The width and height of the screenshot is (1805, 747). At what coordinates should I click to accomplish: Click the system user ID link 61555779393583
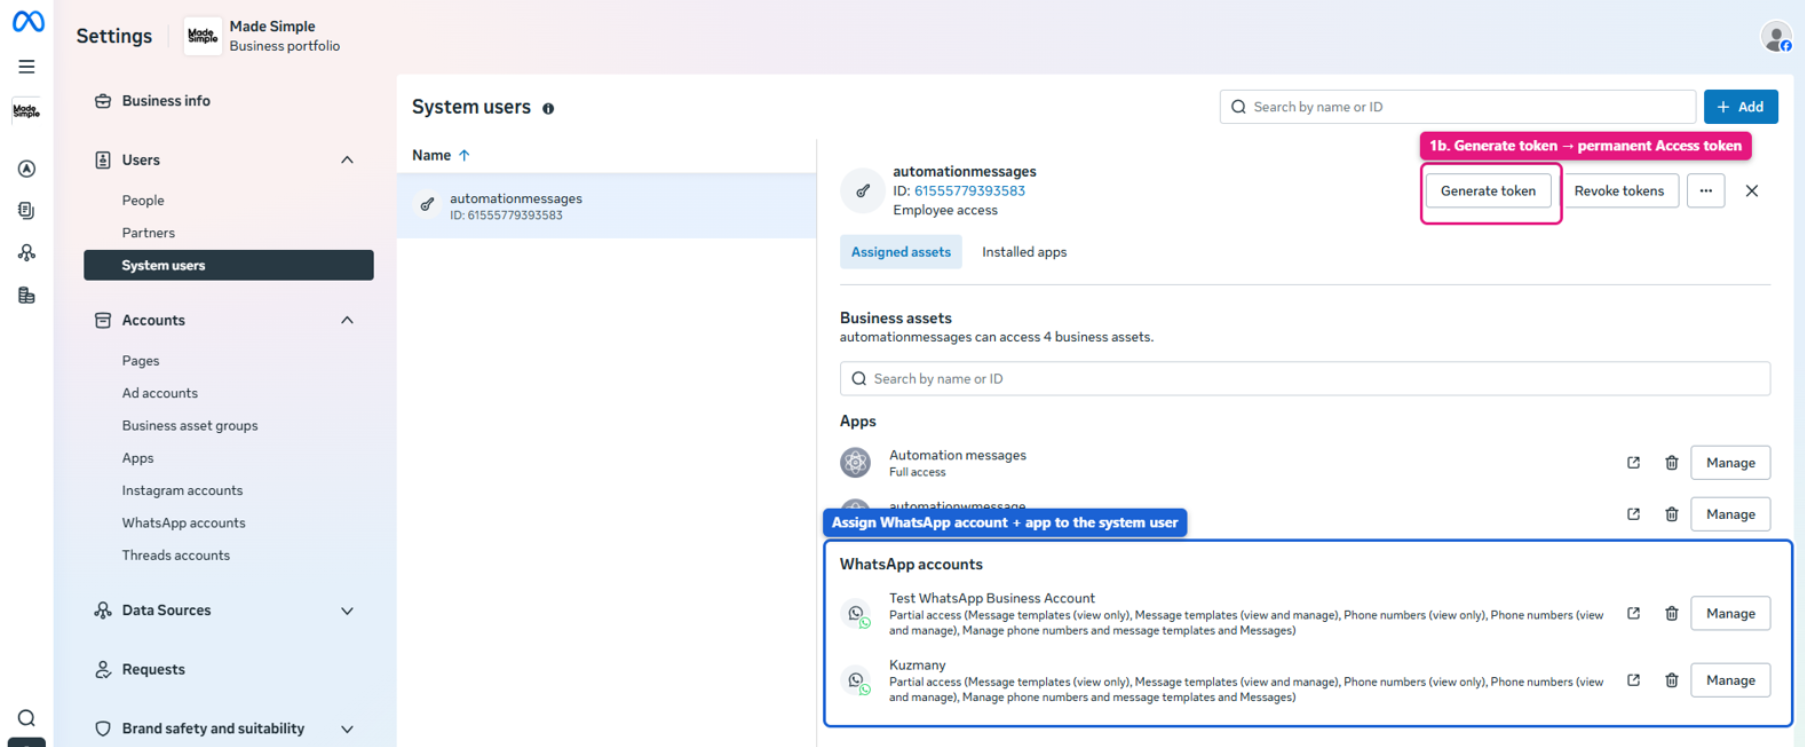tap(969, 191)
